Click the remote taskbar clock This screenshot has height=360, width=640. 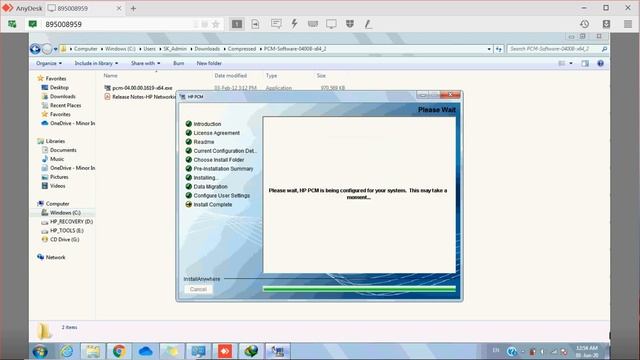587,351
